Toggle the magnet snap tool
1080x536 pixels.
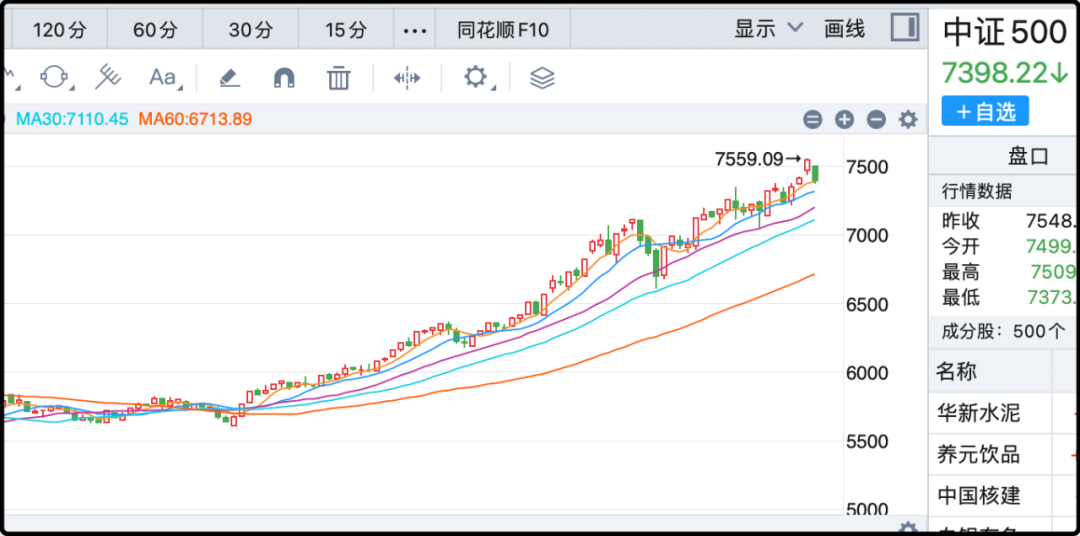click(284, 77)
